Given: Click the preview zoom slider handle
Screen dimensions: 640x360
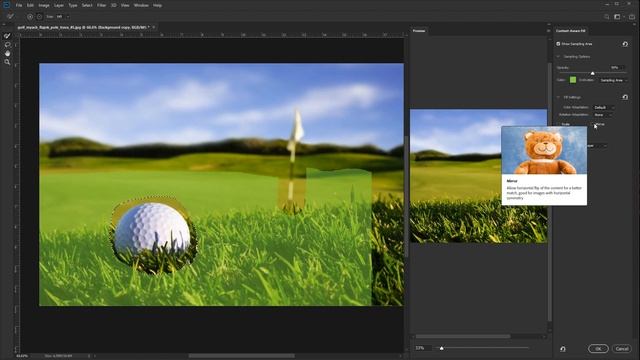Looking at the screenshot, I should [x=441, y=348].
